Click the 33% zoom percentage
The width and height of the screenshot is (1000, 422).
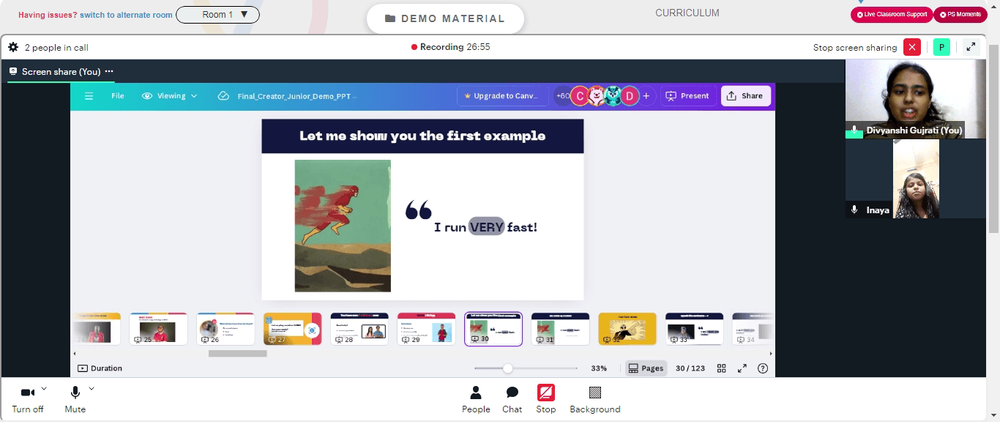click(599, 368)
